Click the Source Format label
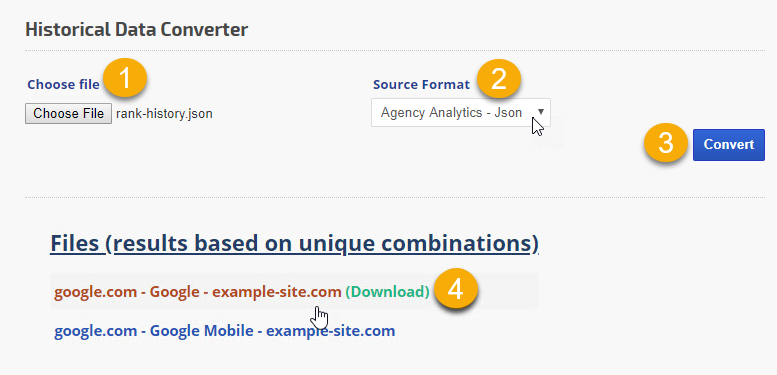Screen dimensions: 777x375 421,85
